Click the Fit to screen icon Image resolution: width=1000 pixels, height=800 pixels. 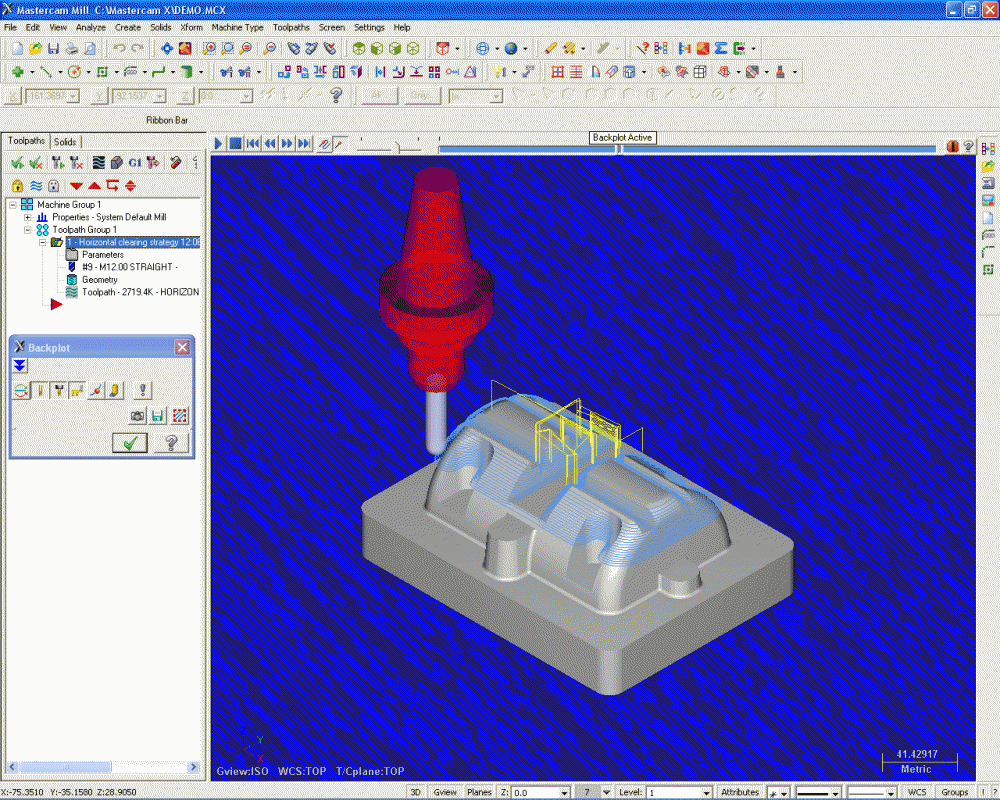166,48
